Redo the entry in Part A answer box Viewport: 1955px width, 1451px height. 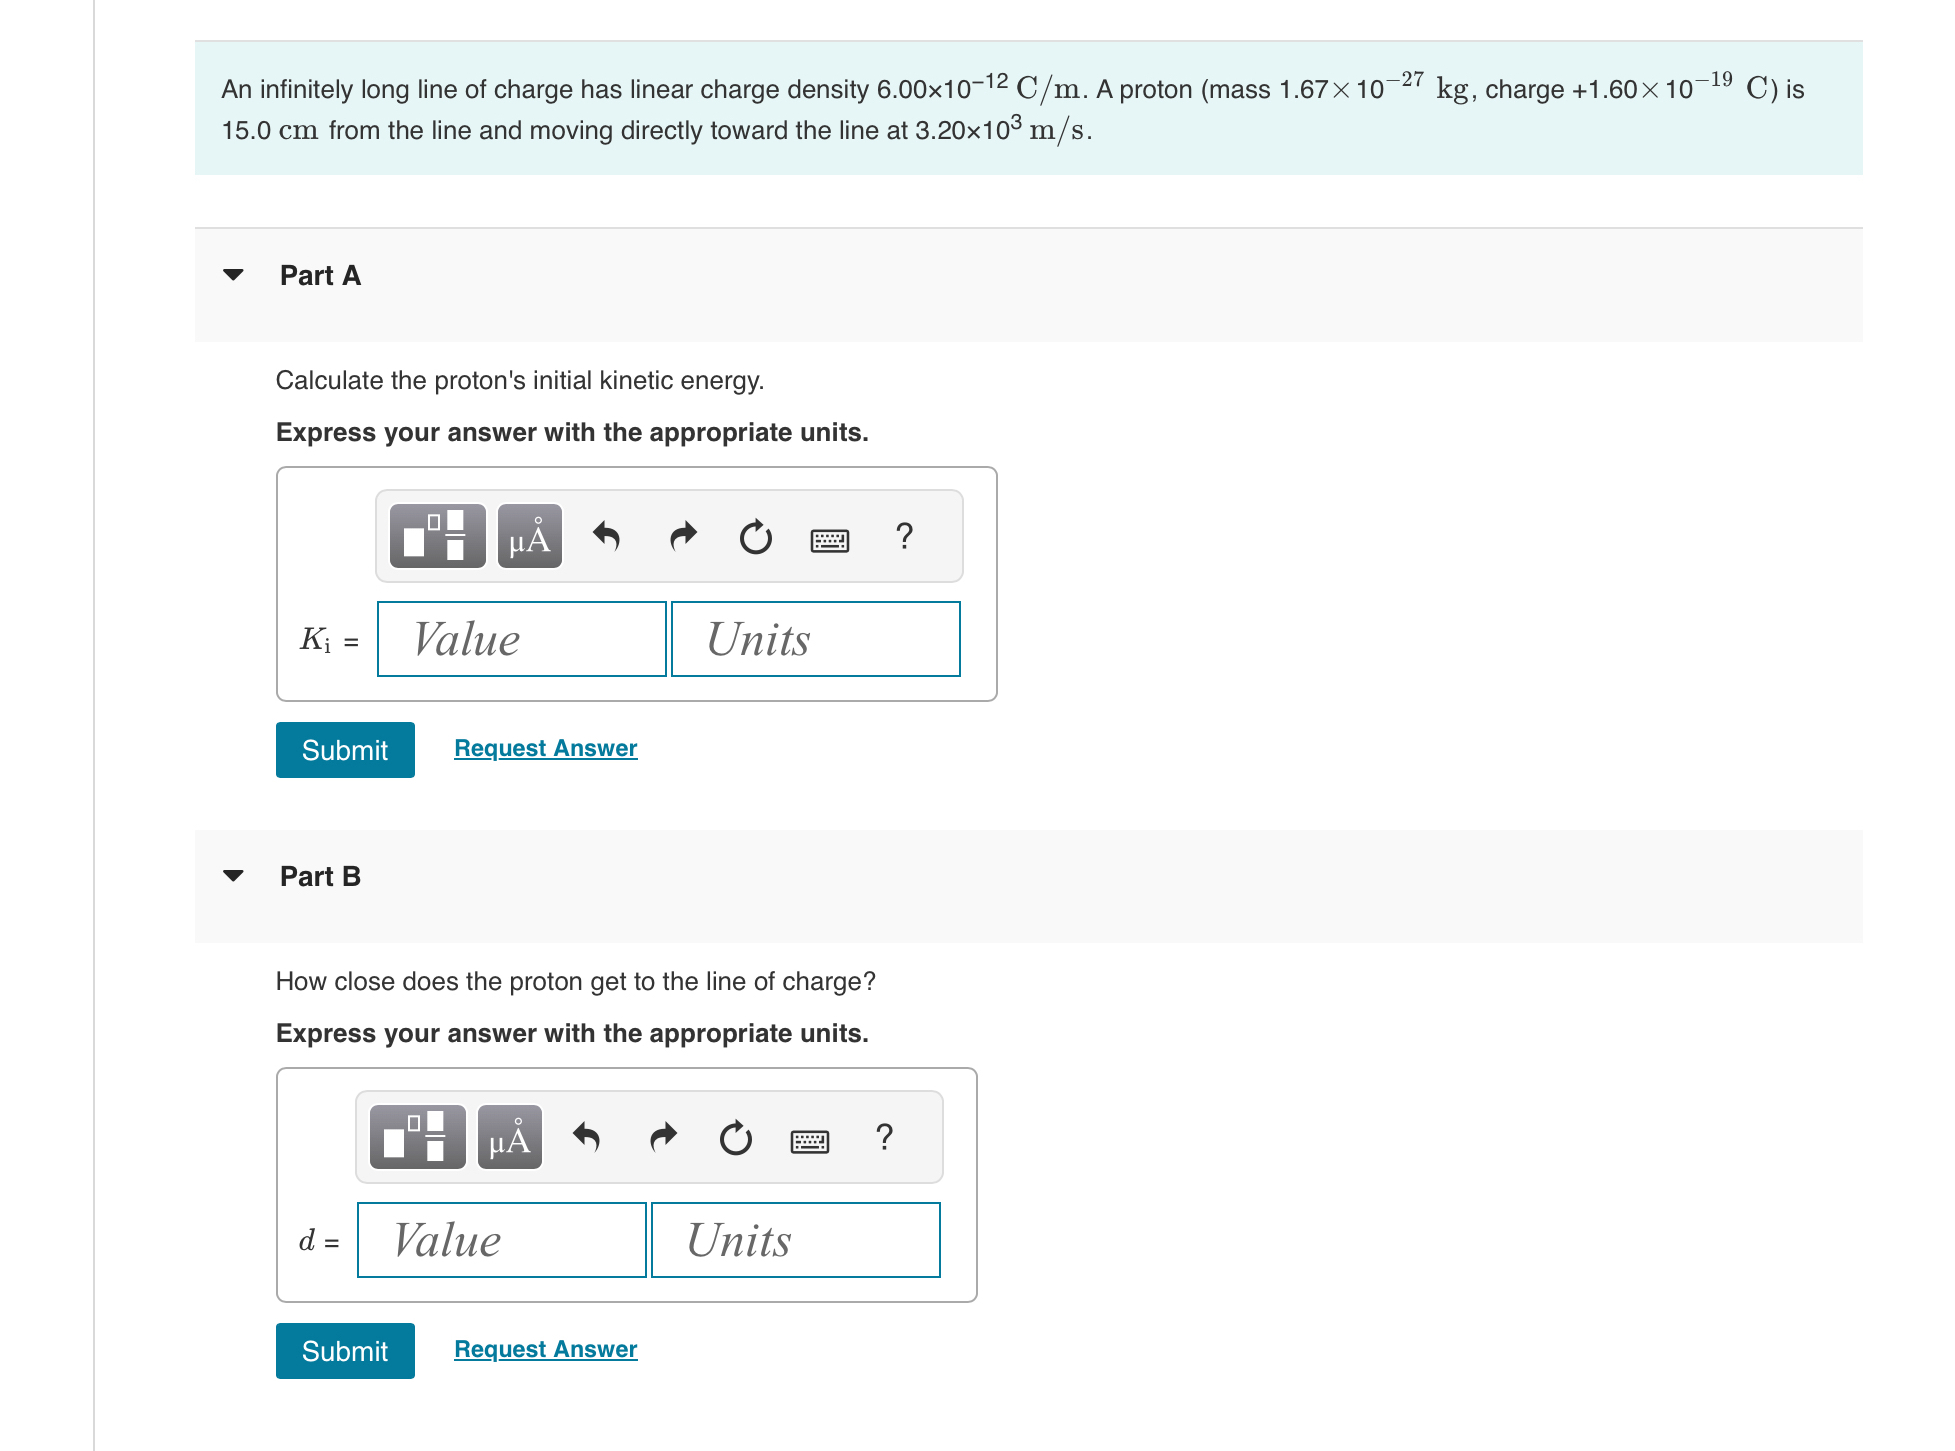point(682,537)
